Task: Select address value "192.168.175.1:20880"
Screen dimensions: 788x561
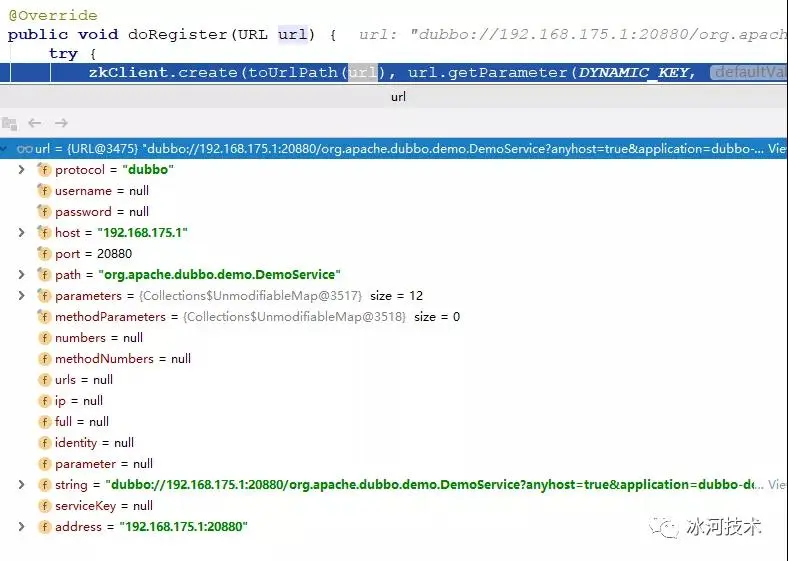Action: [x=184, y=527]
